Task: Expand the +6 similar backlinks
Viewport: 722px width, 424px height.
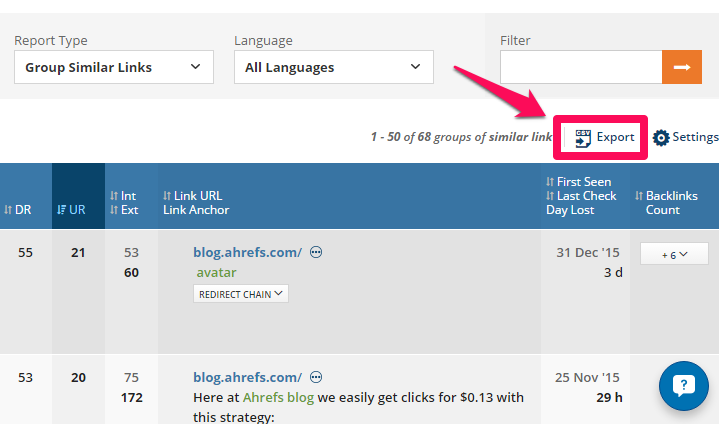Action: point(674,254)
